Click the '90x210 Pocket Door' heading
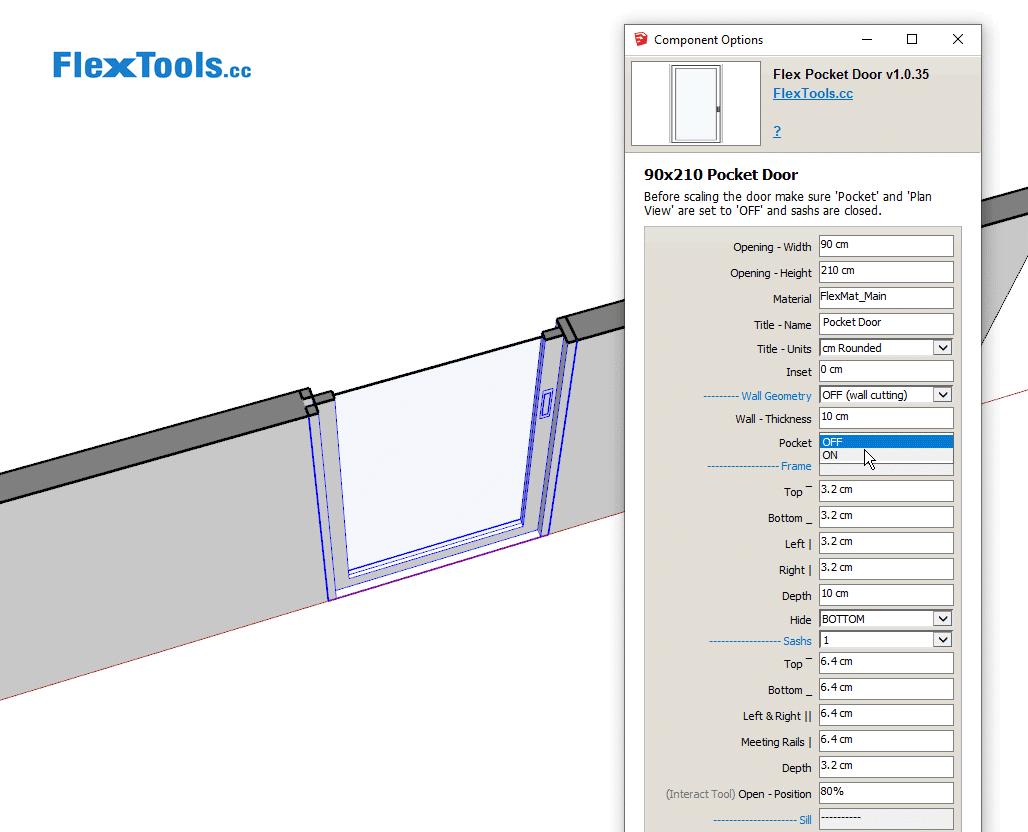The image size is (1028, 832). (721, 174)
